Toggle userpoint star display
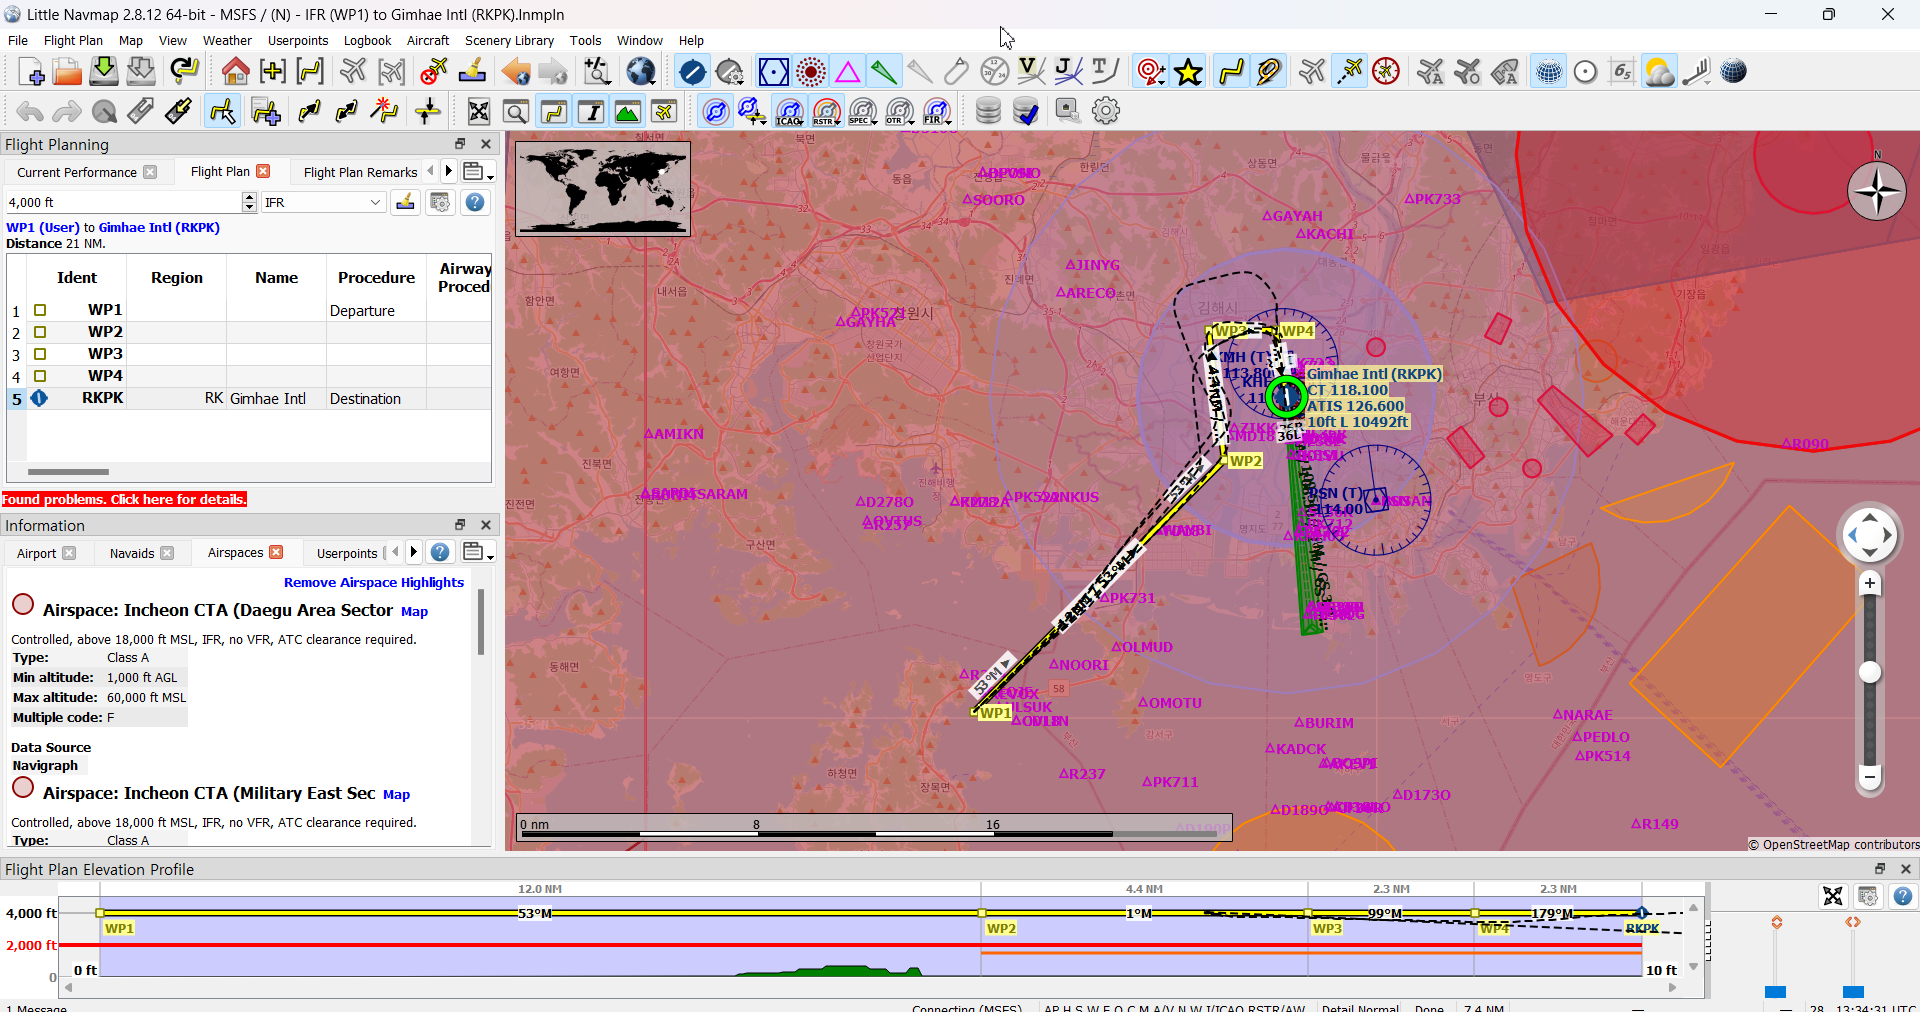This screenshot has height=1012, width=1920. pyautogui.click(x=1188, y=72)
